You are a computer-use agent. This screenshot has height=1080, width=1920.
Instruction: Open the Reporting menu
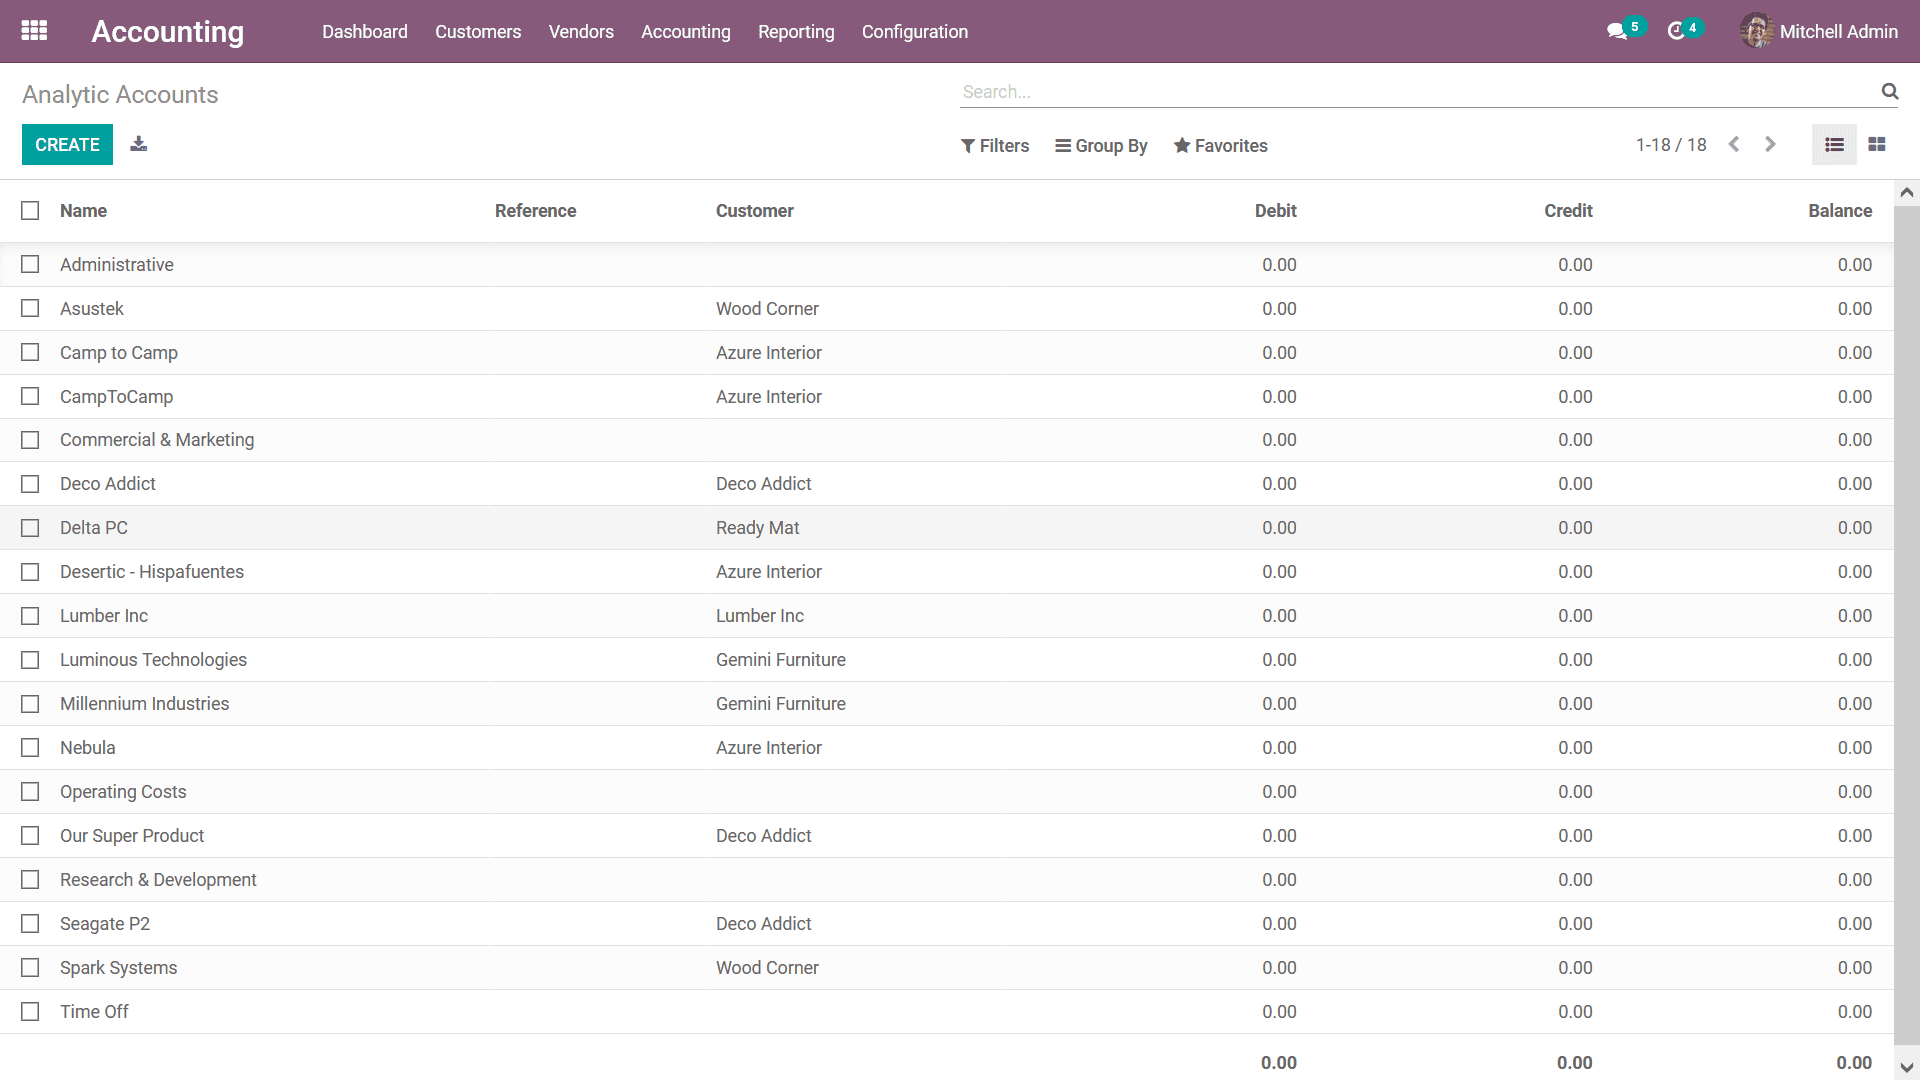(795, 32)
